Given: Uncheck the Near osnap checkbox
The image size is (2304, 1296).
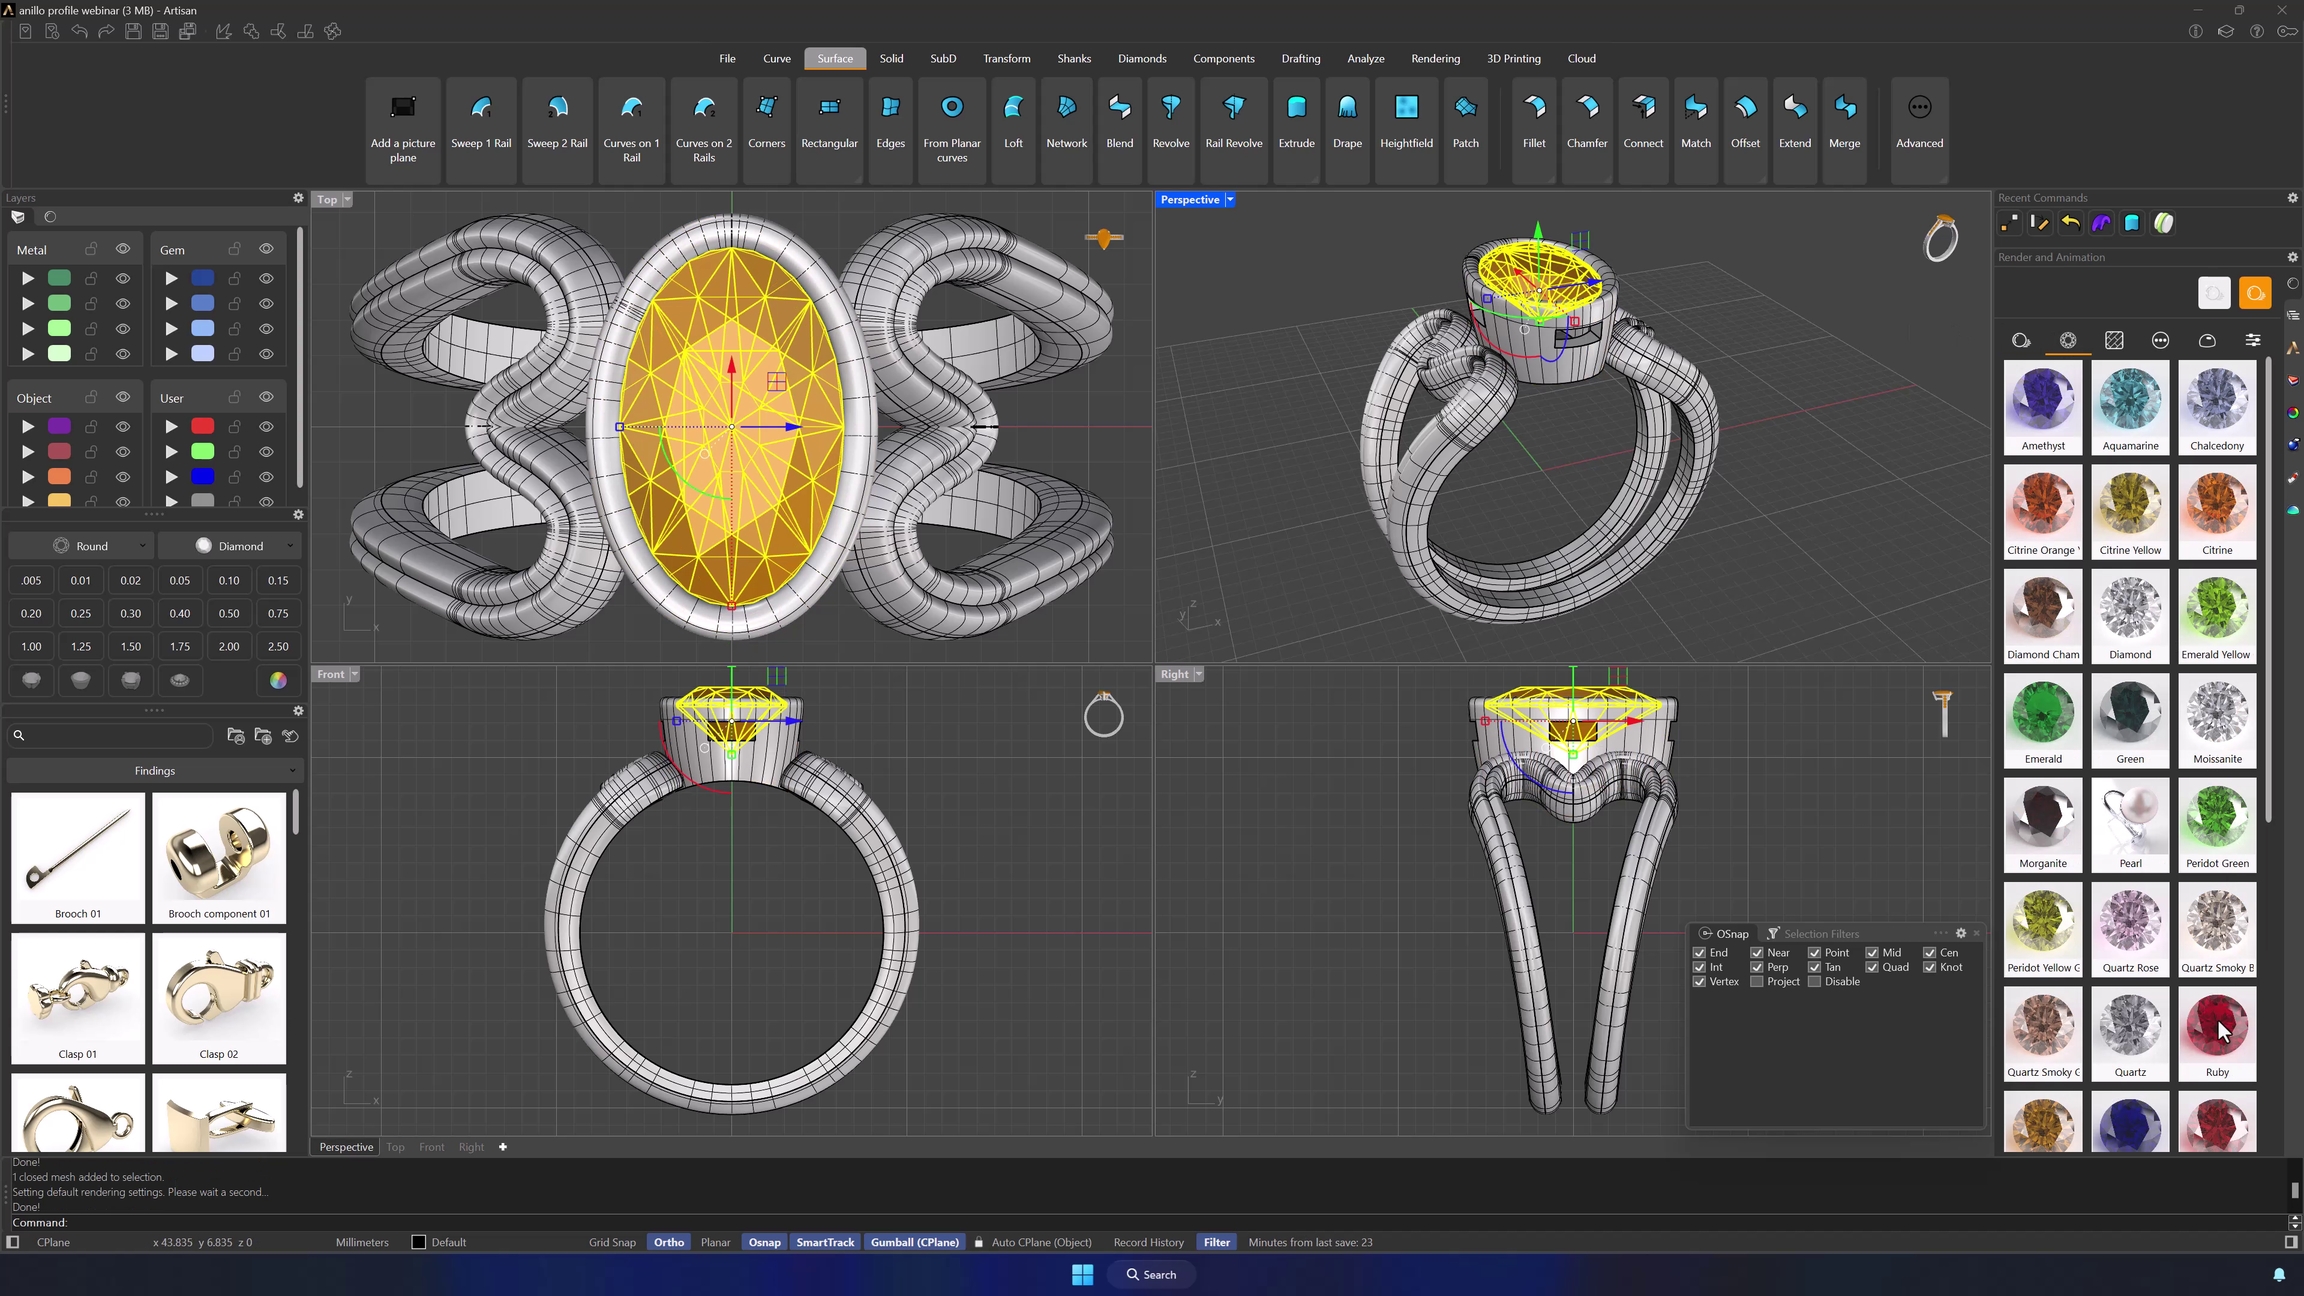Looking at the screenshot, I should 1757,953.
